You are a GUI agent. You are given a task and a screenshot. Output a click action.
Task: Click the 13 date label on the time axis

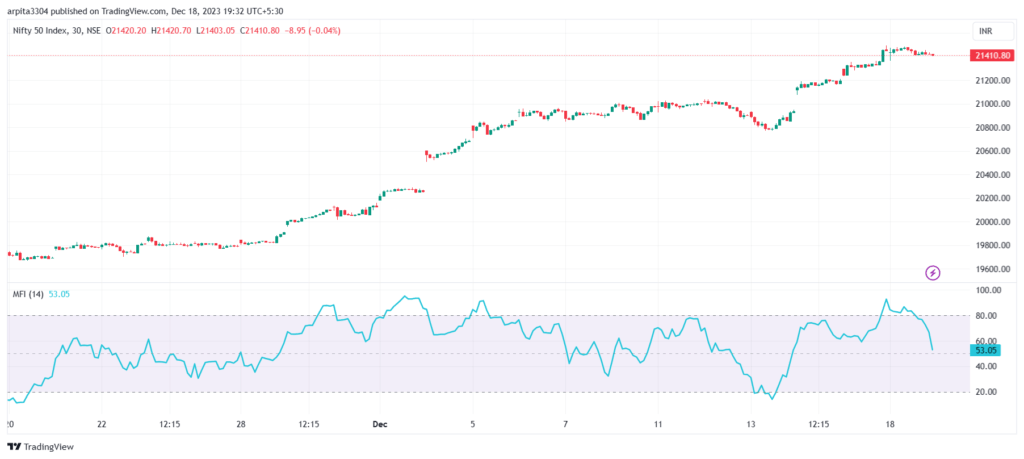(751, 424)
